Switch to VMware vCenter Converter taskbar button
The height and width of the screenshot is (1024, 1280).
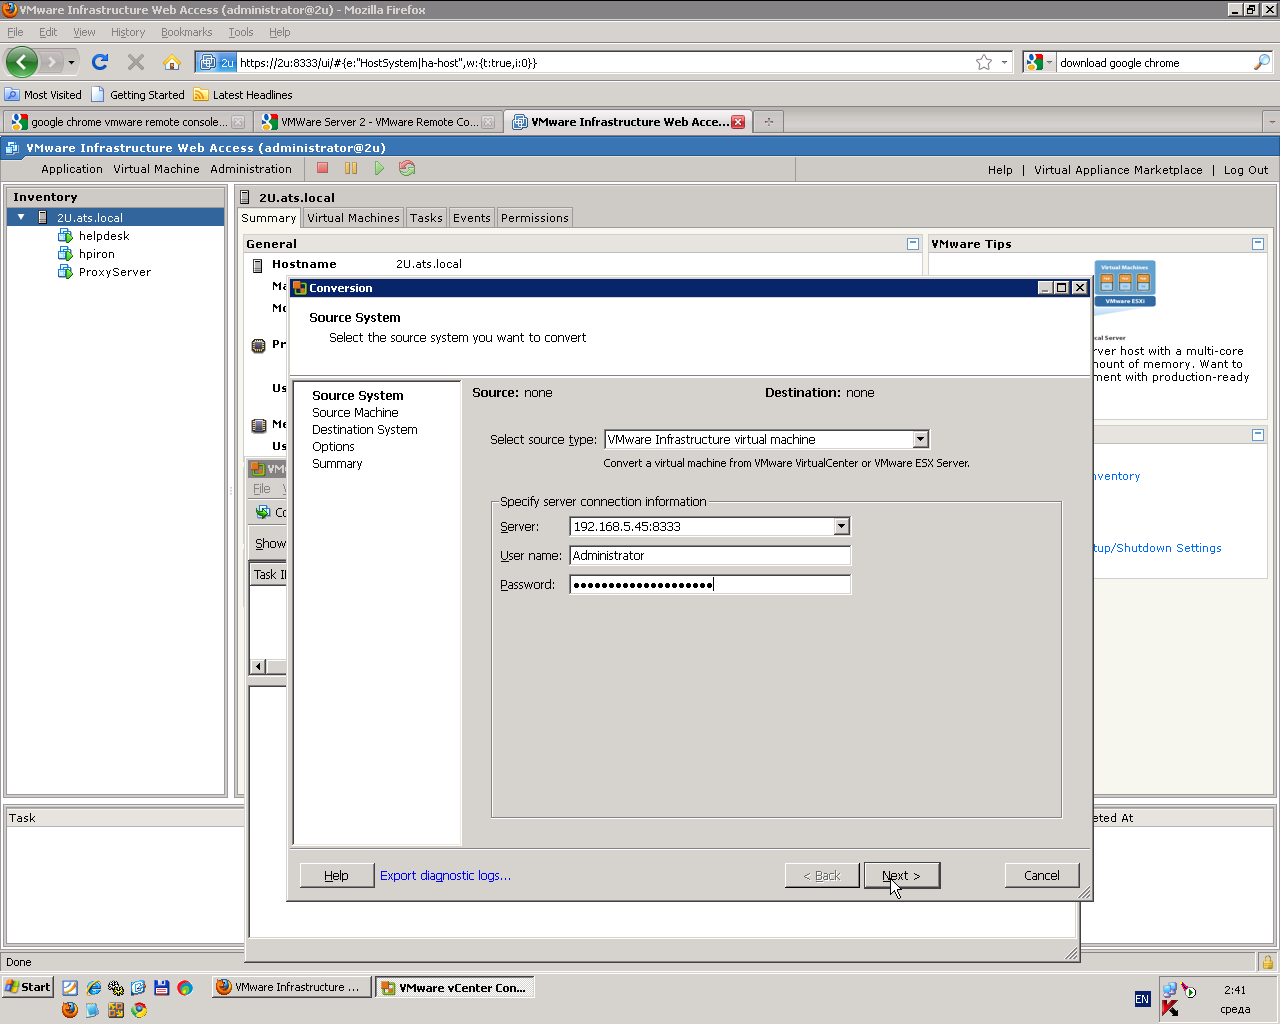[455, 987]
